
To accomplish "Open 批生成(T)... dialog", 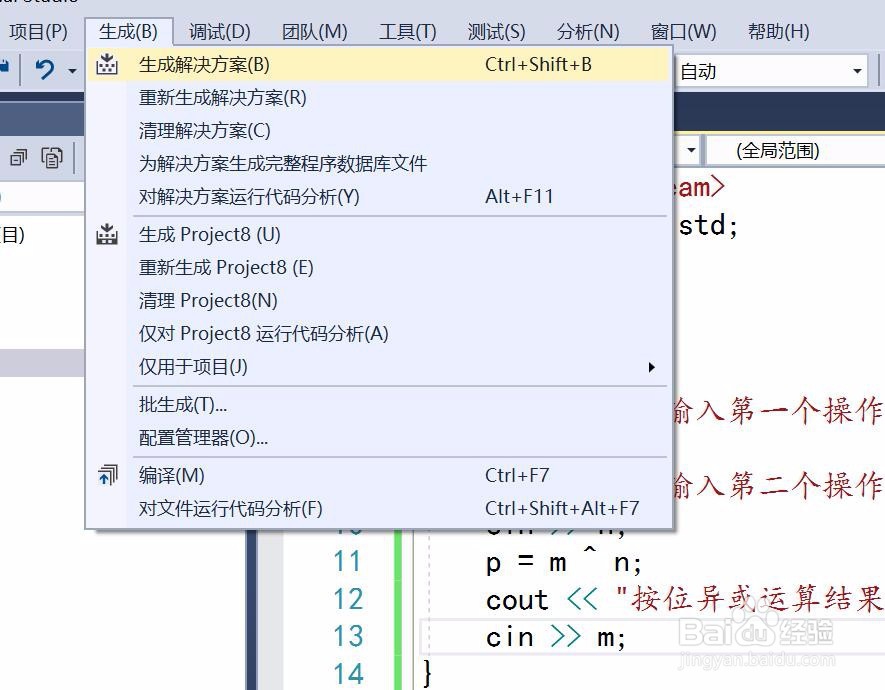I will click(x=379, y=405).
